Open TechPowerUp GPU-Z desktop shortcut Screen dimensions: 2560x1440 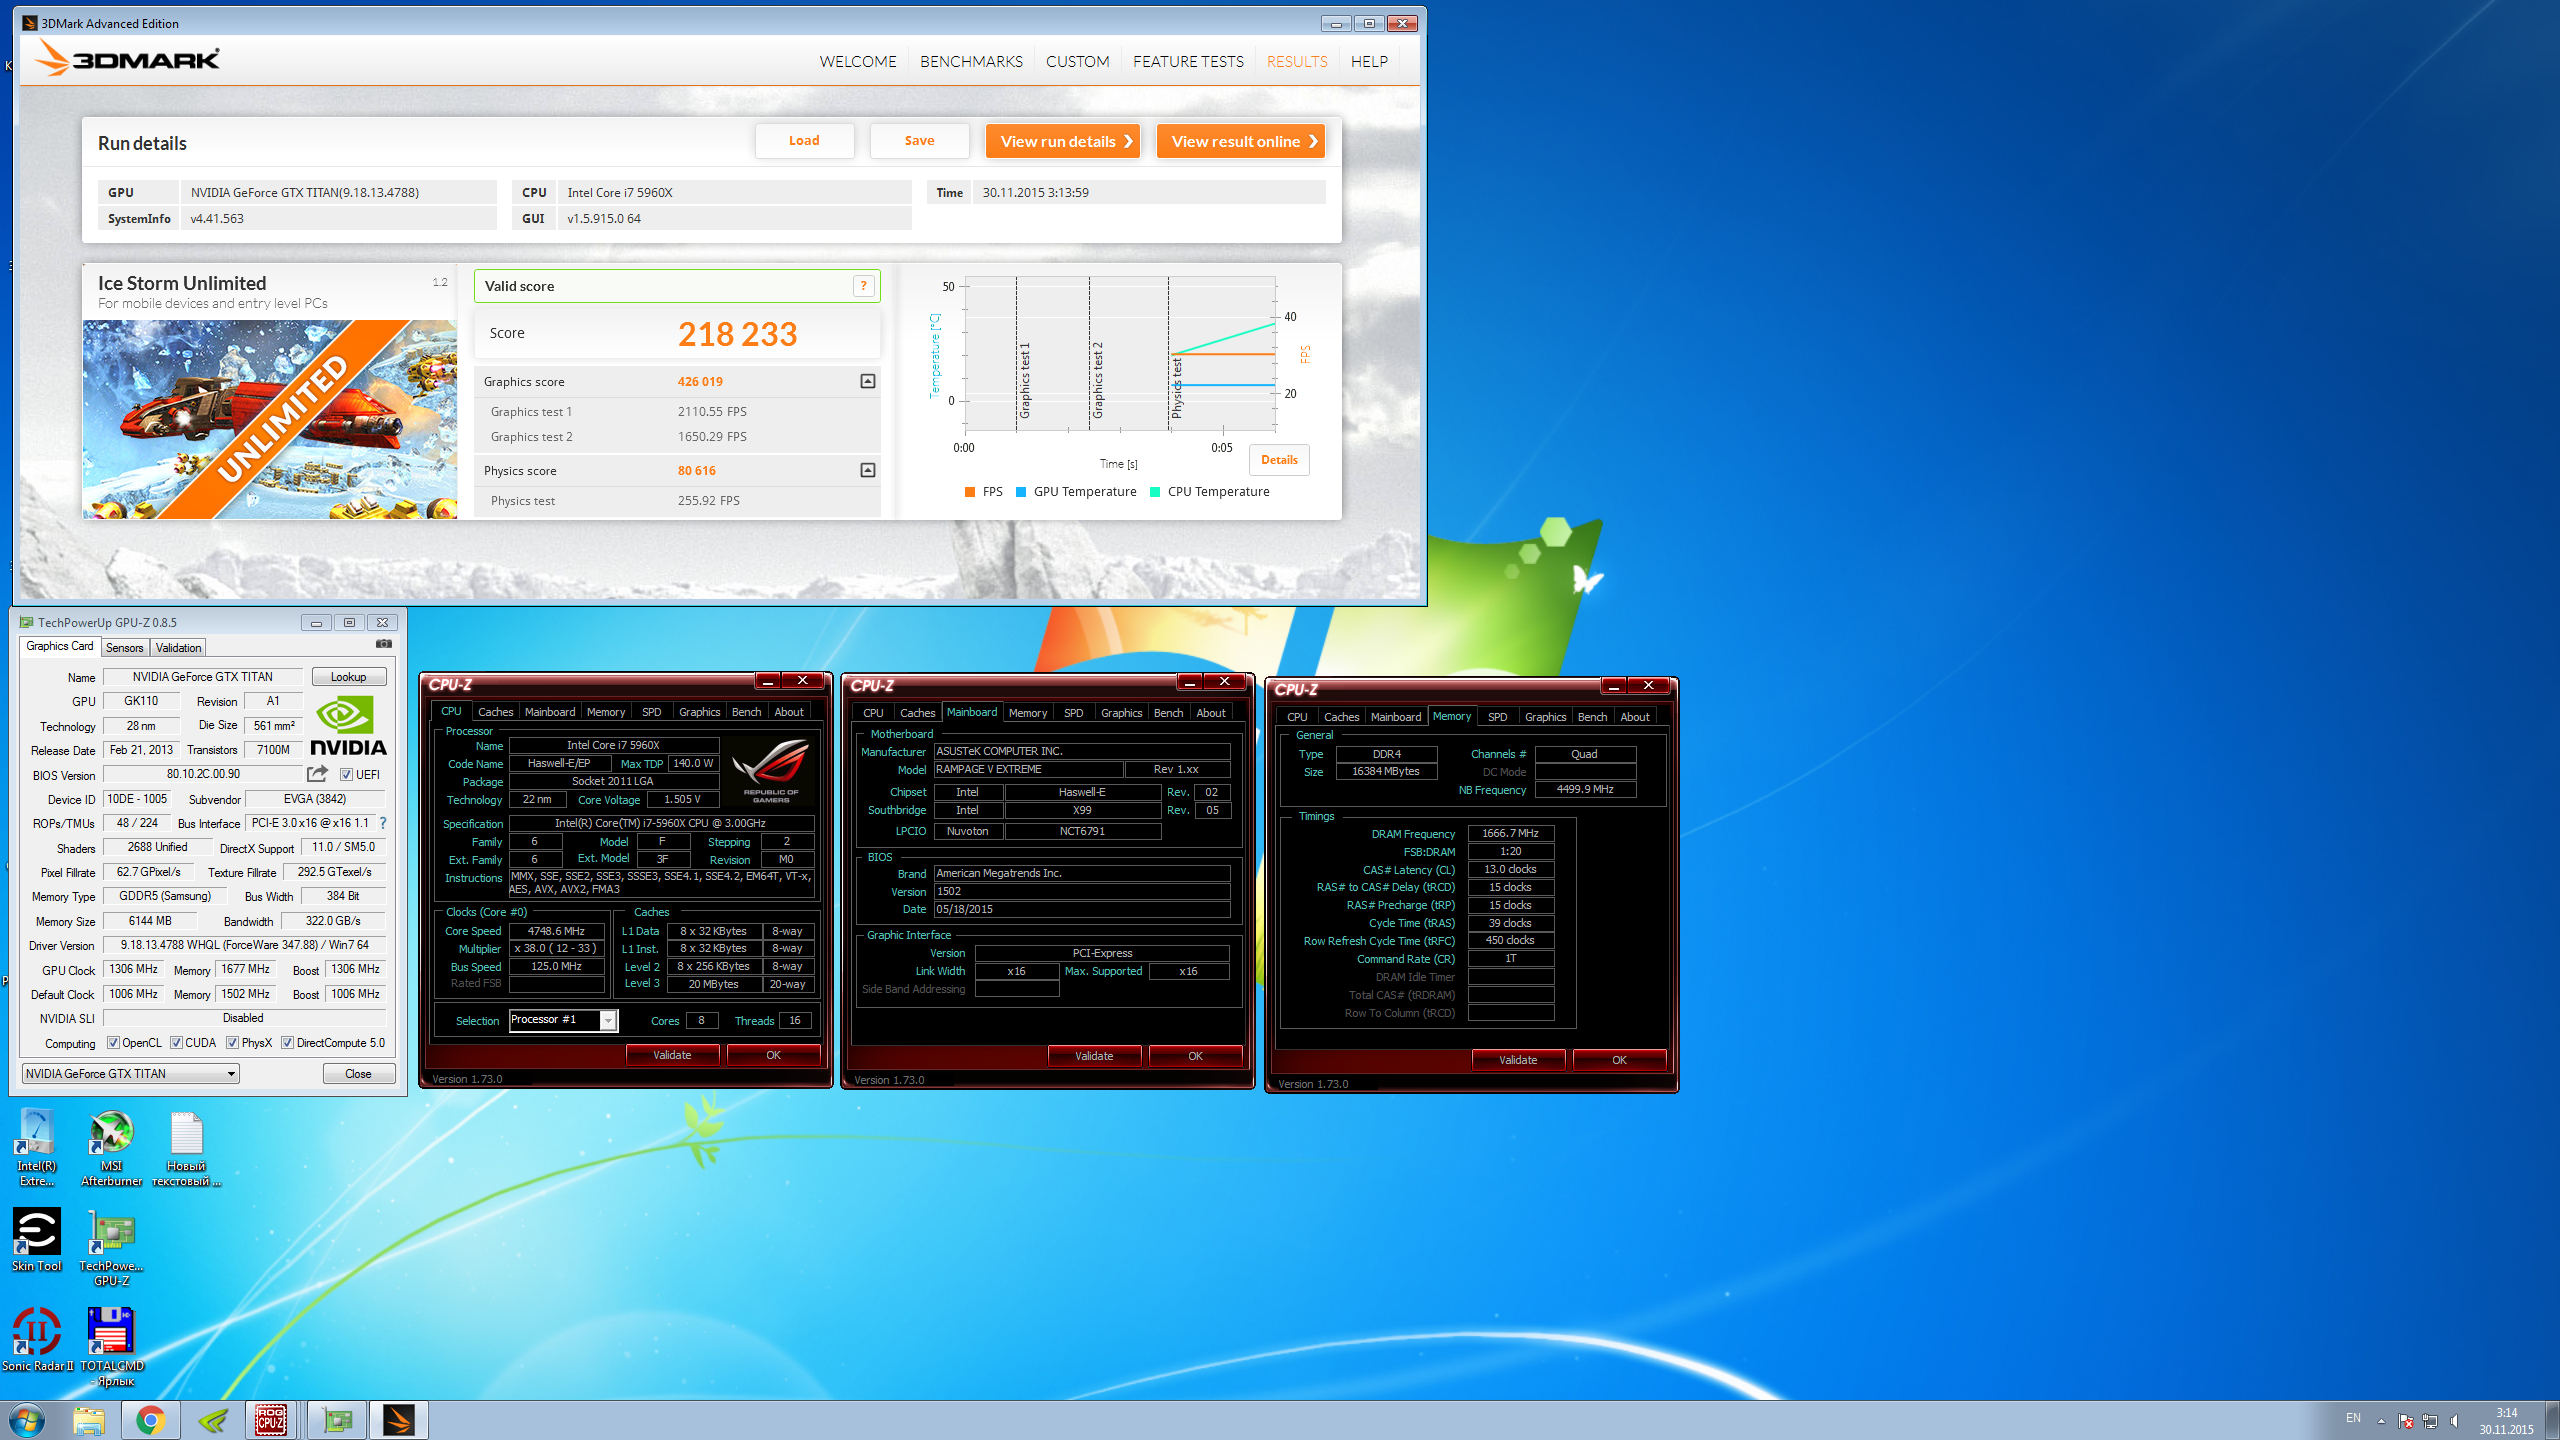click(x=111, y=1247)
